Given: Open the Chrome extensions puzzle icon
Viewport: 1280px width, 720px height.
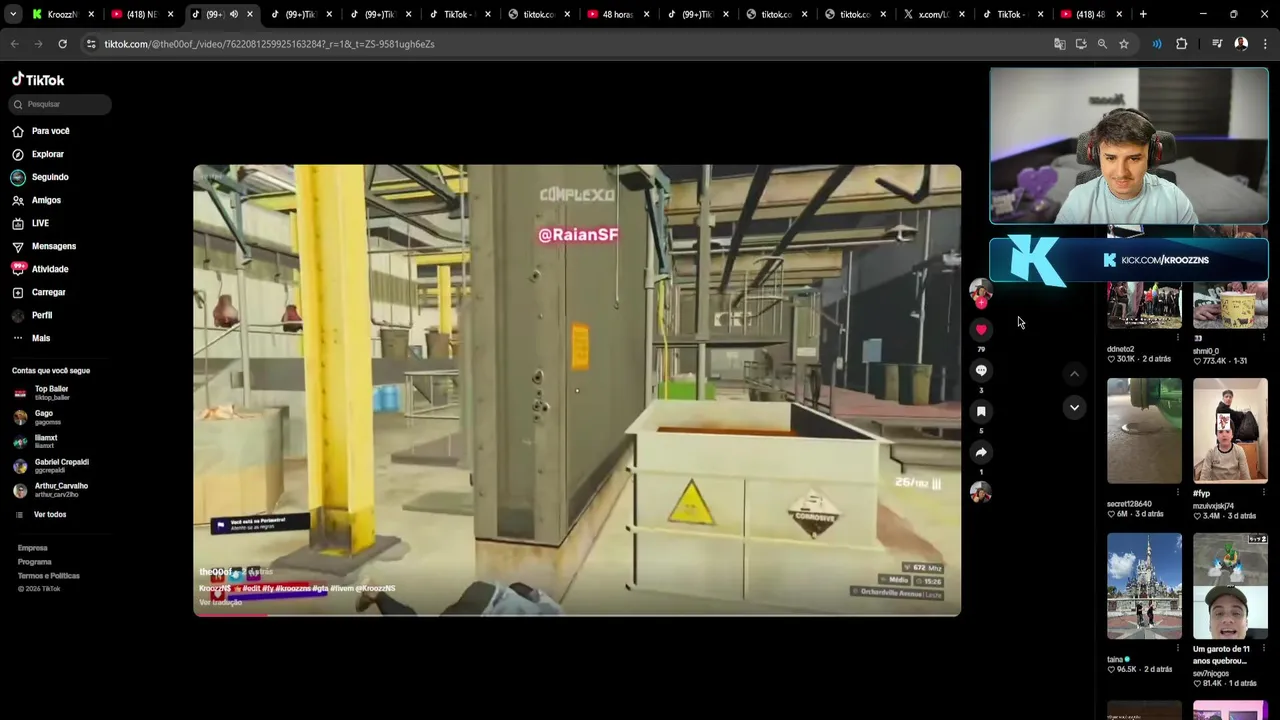Looking at the screenshot, I should pyautogui.click(x=1182, y=44).
